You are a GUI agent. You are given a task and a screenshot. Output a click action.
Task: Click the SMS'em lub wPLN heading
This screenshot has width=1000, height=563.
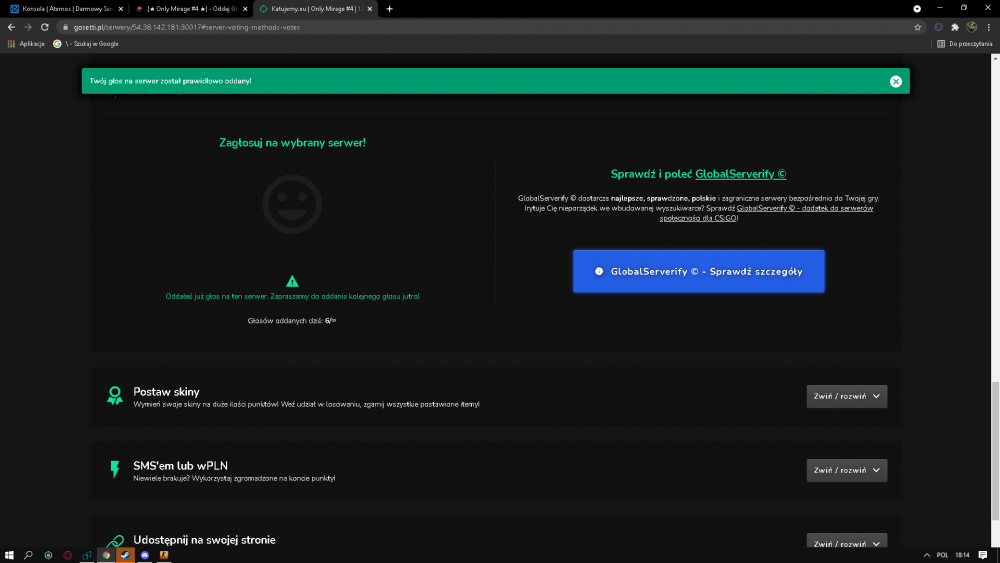(180, 465)
